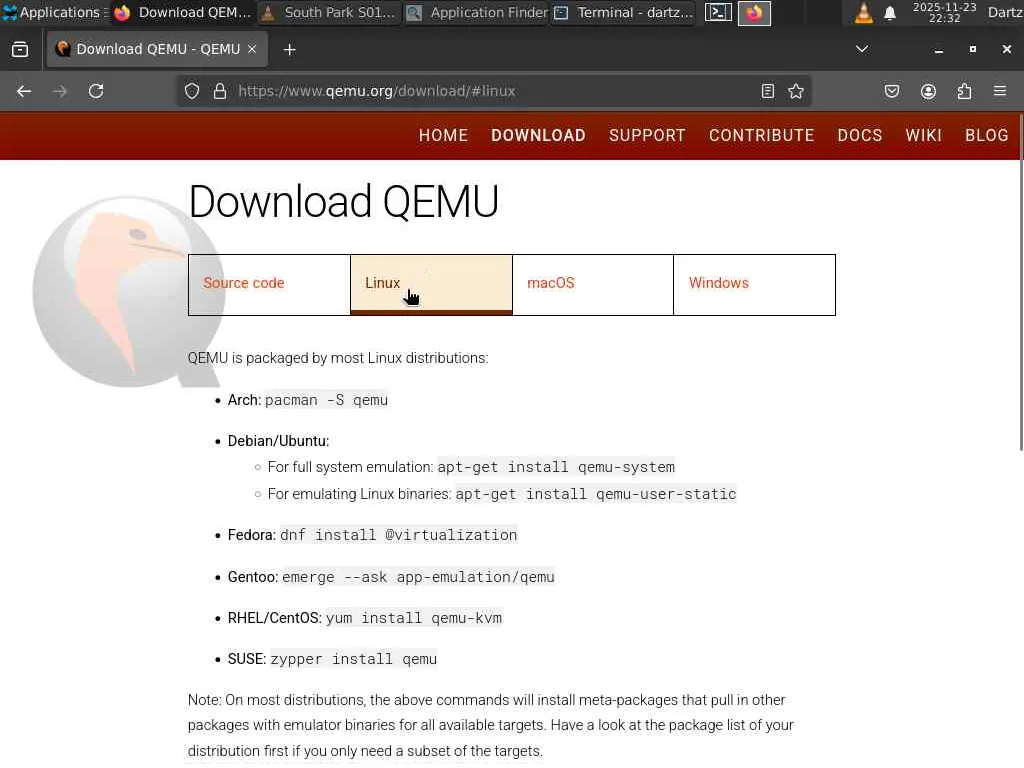Viewport: 1024px width, 768px height.
Task: Open the SUPPORT nav link
Action: (647, 135)
